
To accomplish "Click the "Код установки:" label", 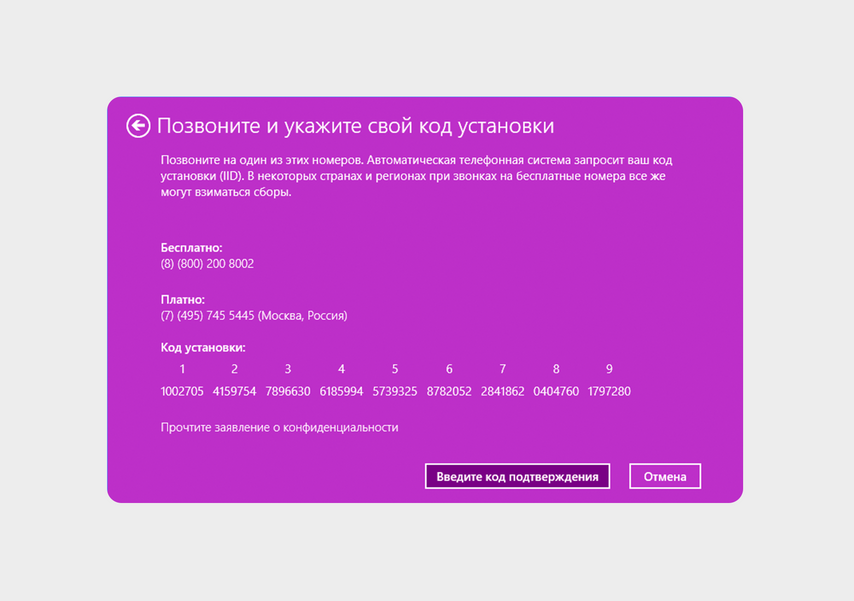I will pos(203,348).
